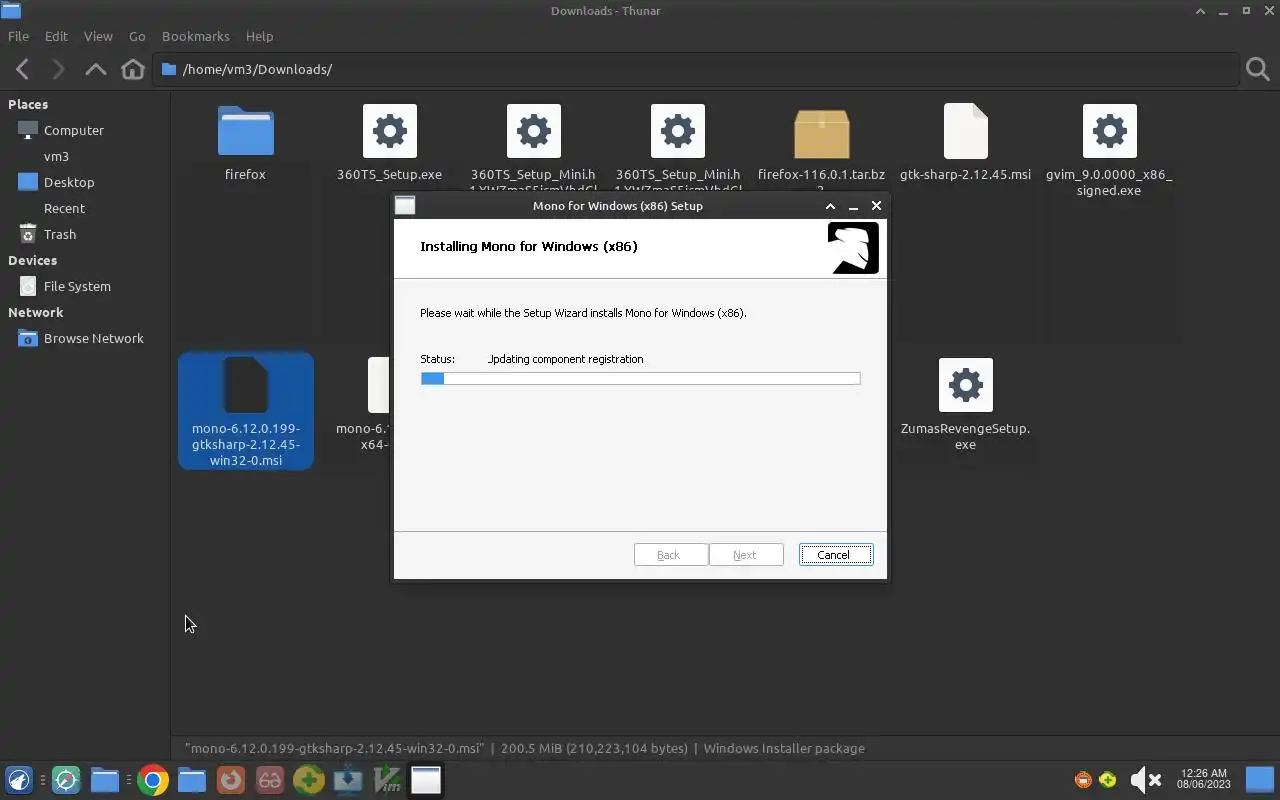
Task: Open the Bookmarks menu
Action: 196,36
